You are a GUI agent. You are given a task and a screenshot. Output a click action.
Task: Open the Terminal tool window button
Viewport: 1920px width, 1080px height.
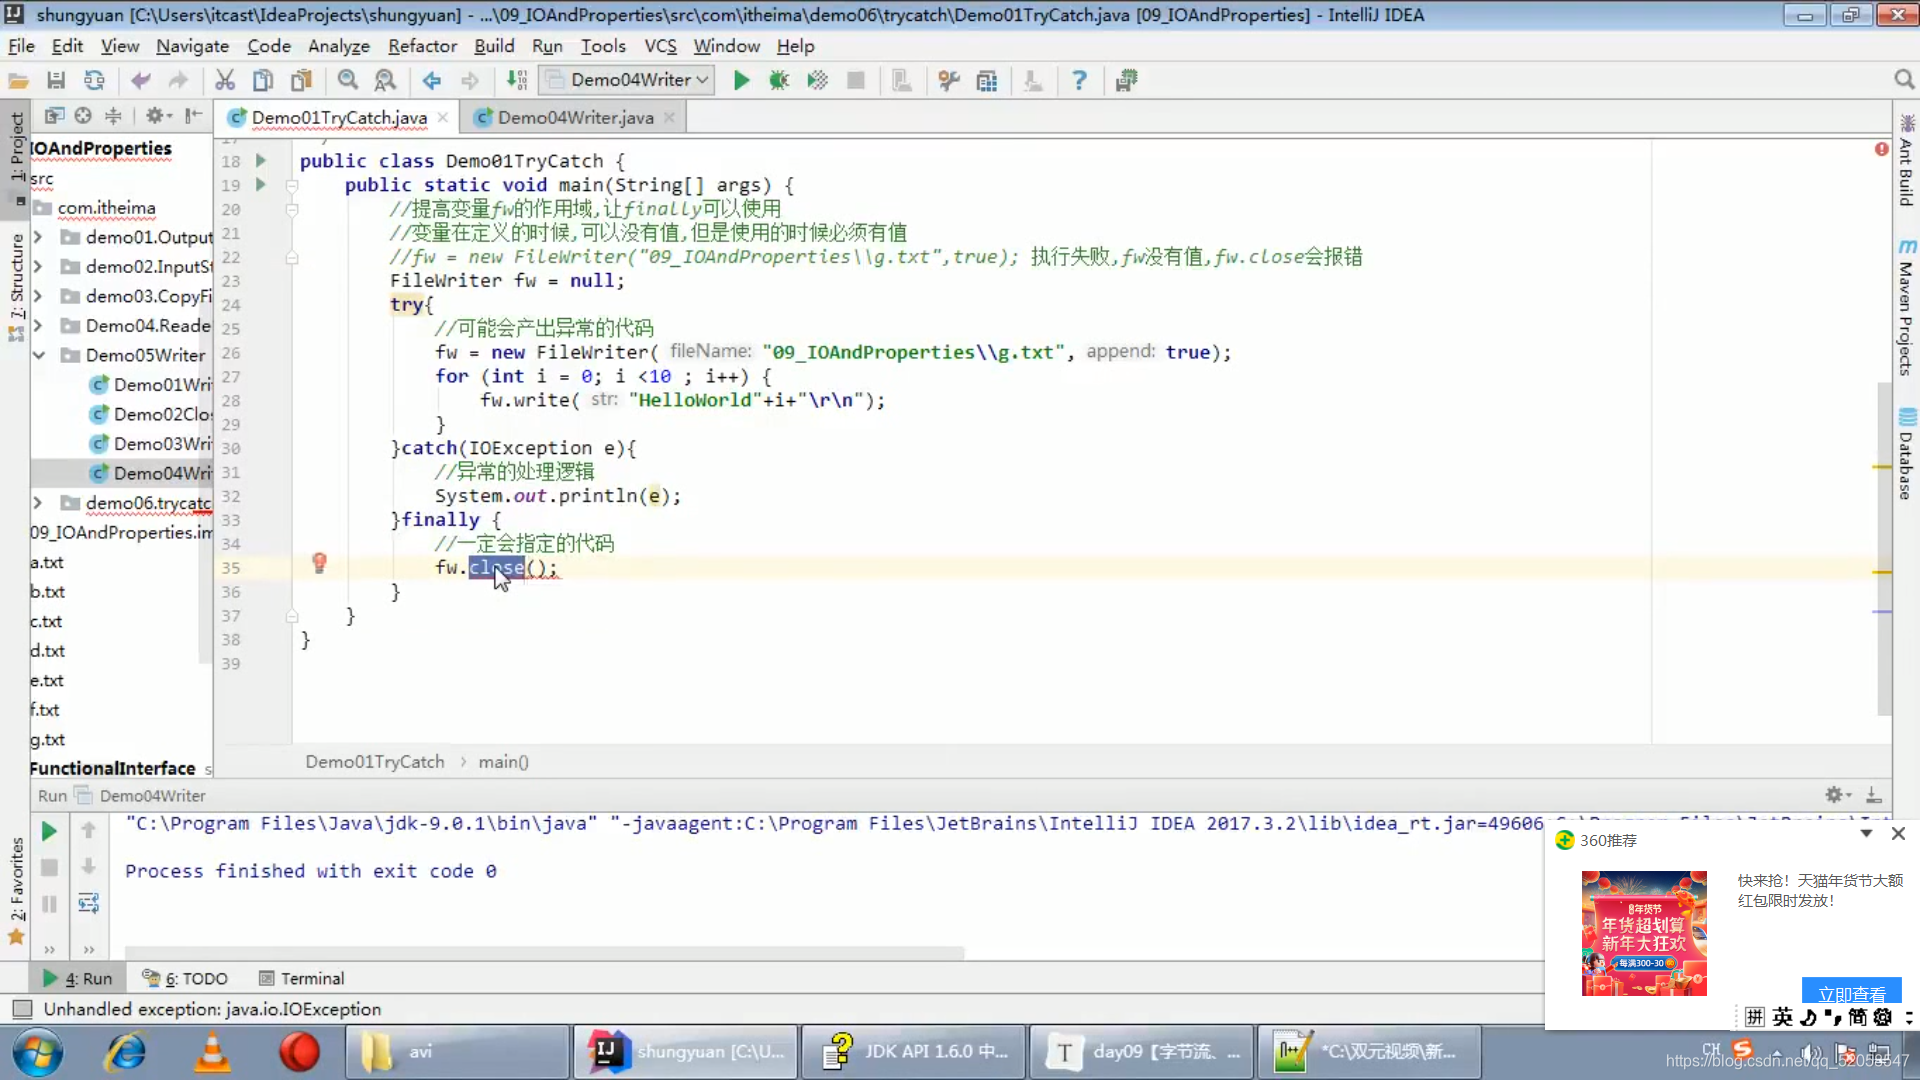[302, 978]
